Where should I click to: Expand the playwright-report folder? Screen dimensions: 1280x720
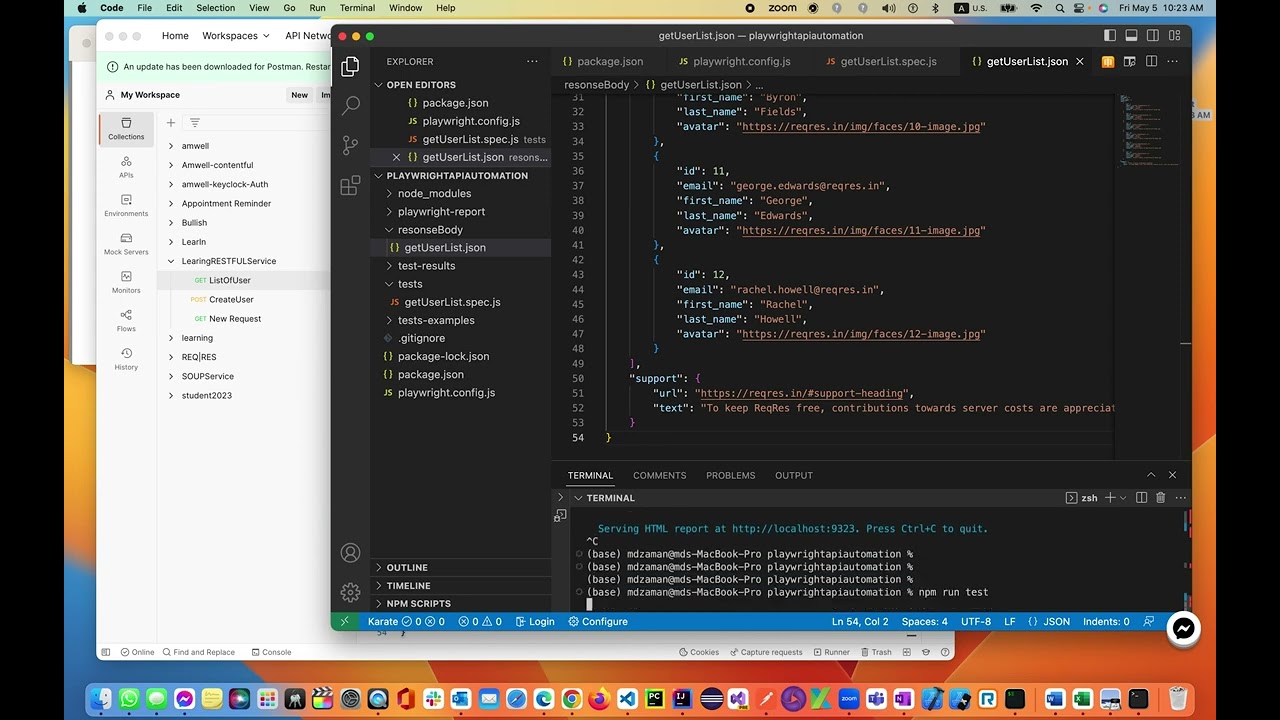(441, 212)
